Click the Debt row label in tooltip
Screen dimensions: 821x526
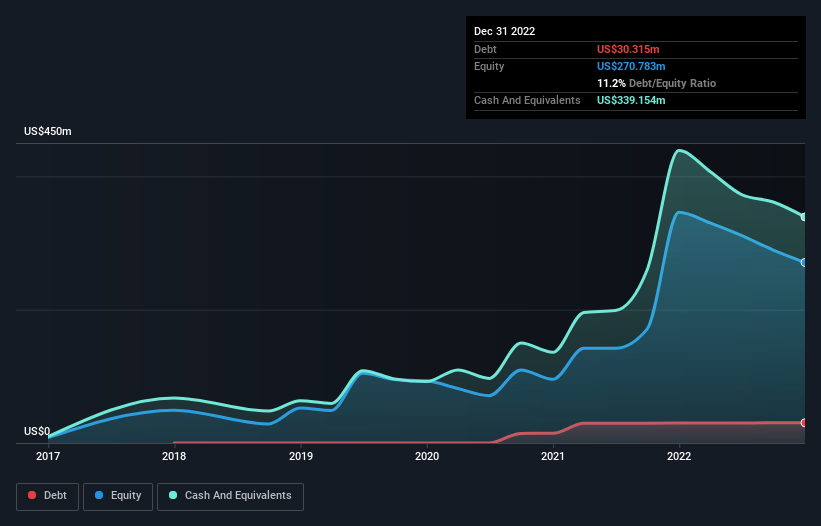485,49
